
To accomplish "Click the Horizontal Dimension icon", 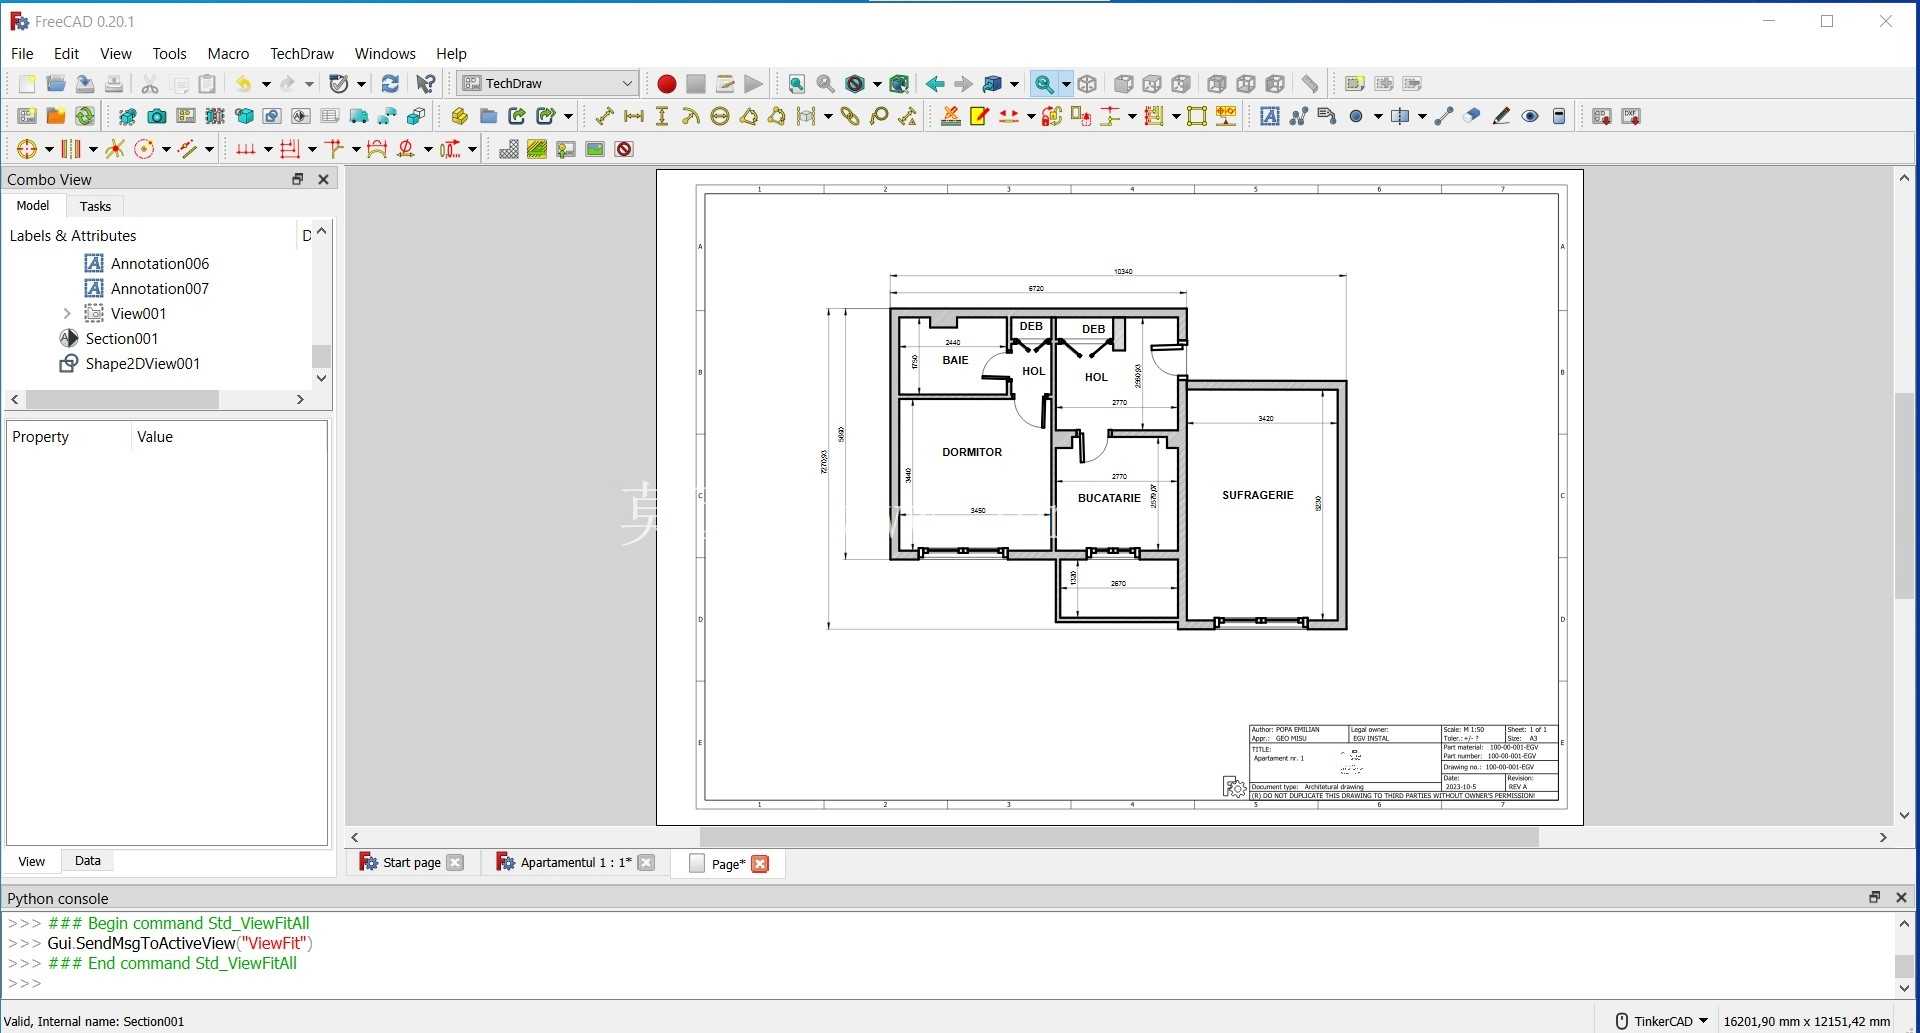I will (633, 117).
